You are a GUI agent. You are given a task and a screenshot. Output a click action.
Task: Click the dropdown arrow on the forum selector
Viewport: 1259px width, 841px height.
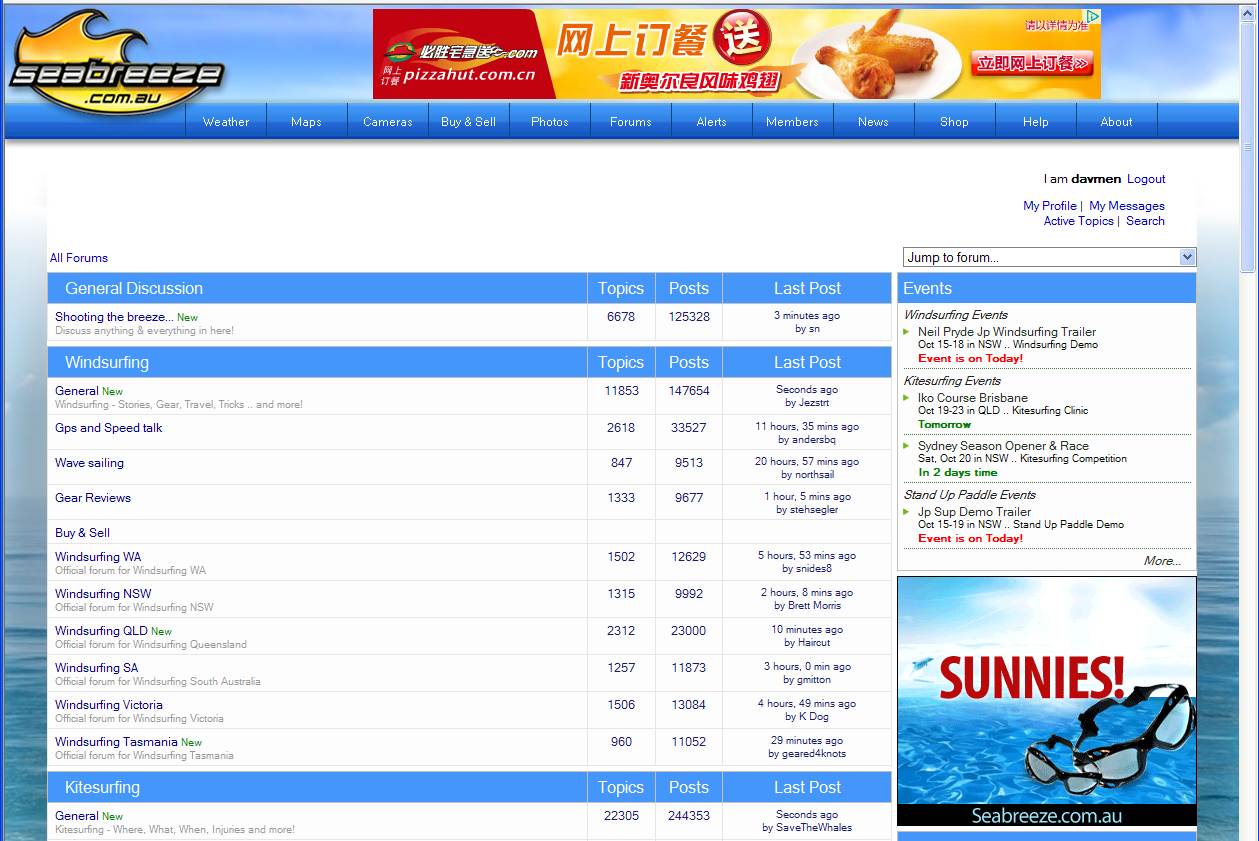1187,257
